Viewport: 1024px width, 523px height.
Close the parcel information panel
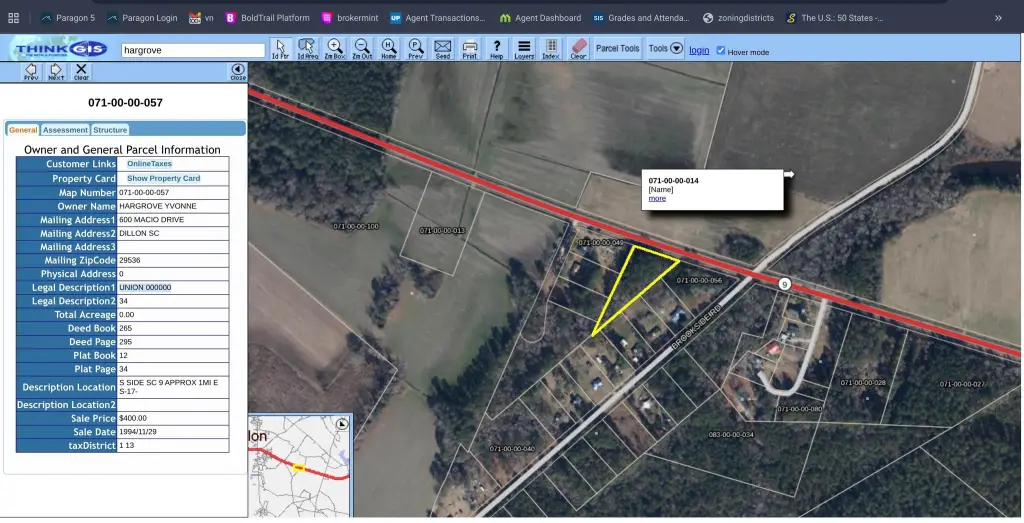[238, 72]
